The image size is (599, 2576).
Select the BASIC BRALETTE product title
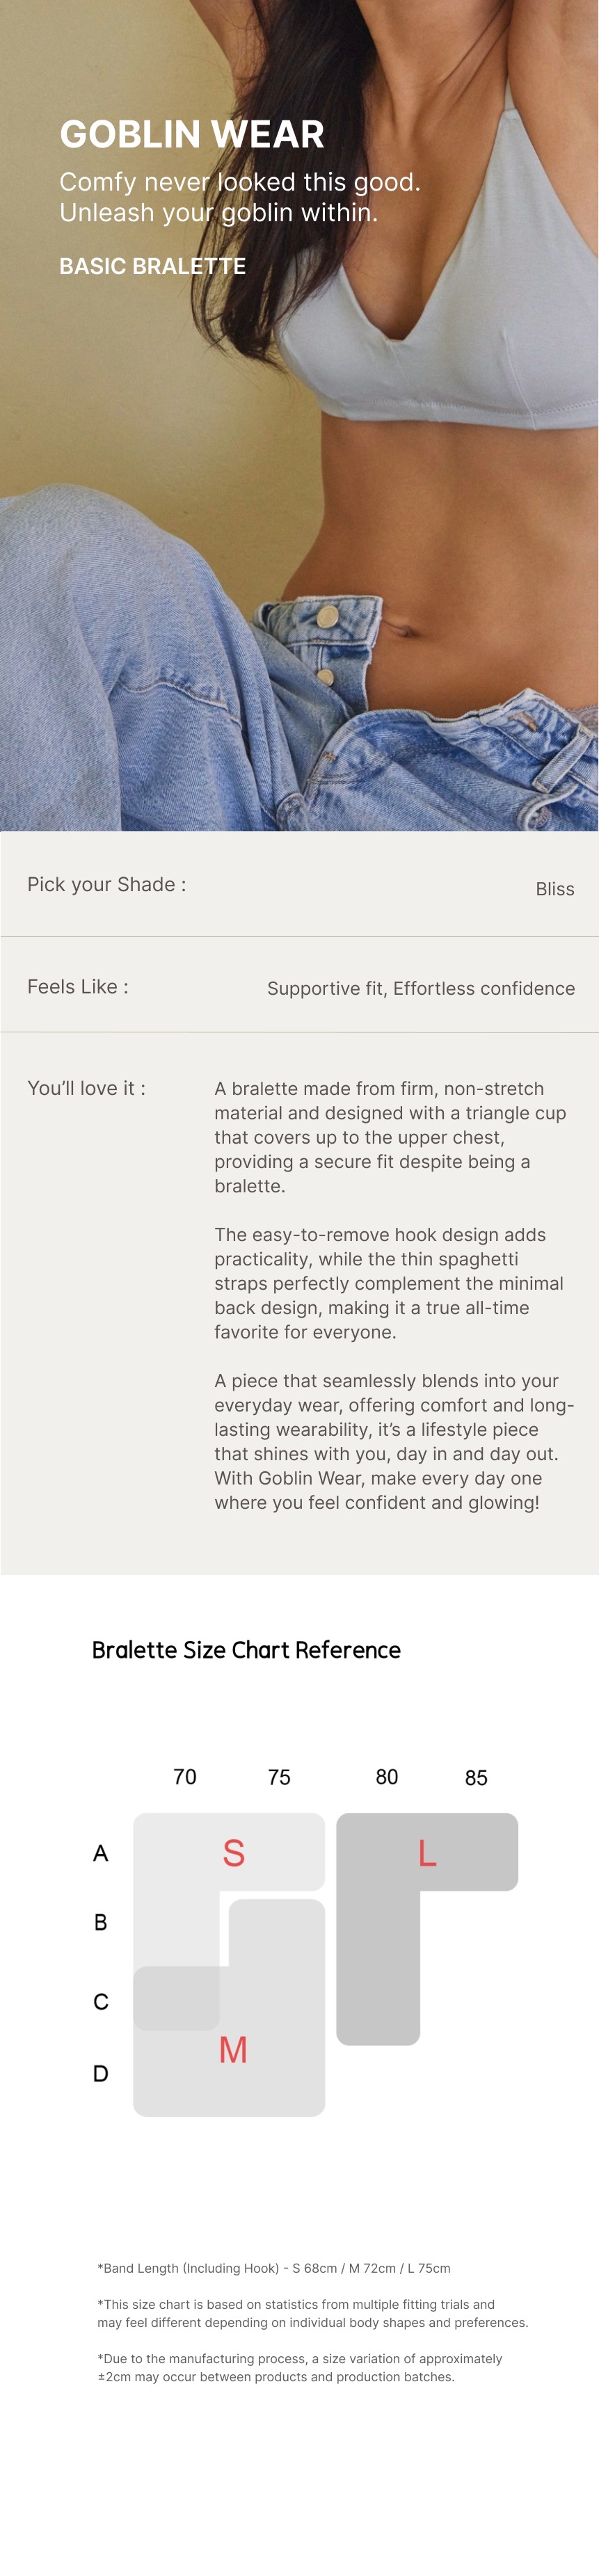pos(152,266)
